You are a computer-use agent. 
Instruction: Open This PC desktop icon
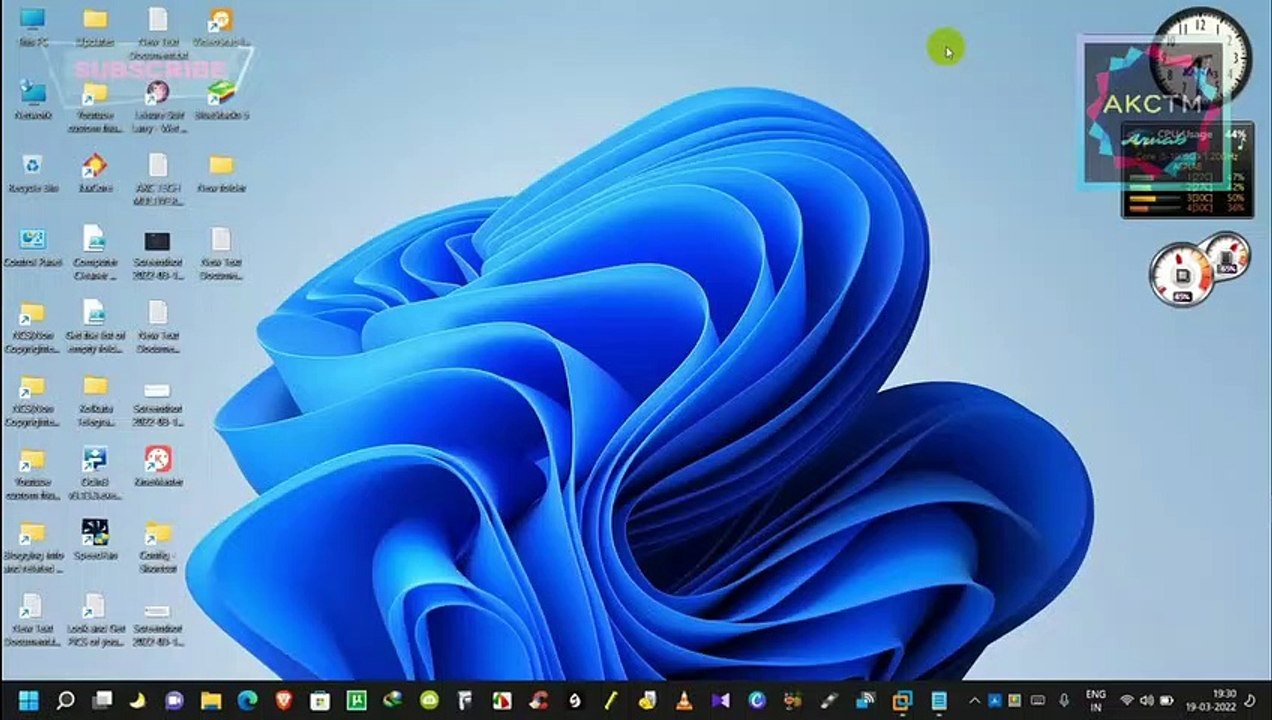[32, 26]
